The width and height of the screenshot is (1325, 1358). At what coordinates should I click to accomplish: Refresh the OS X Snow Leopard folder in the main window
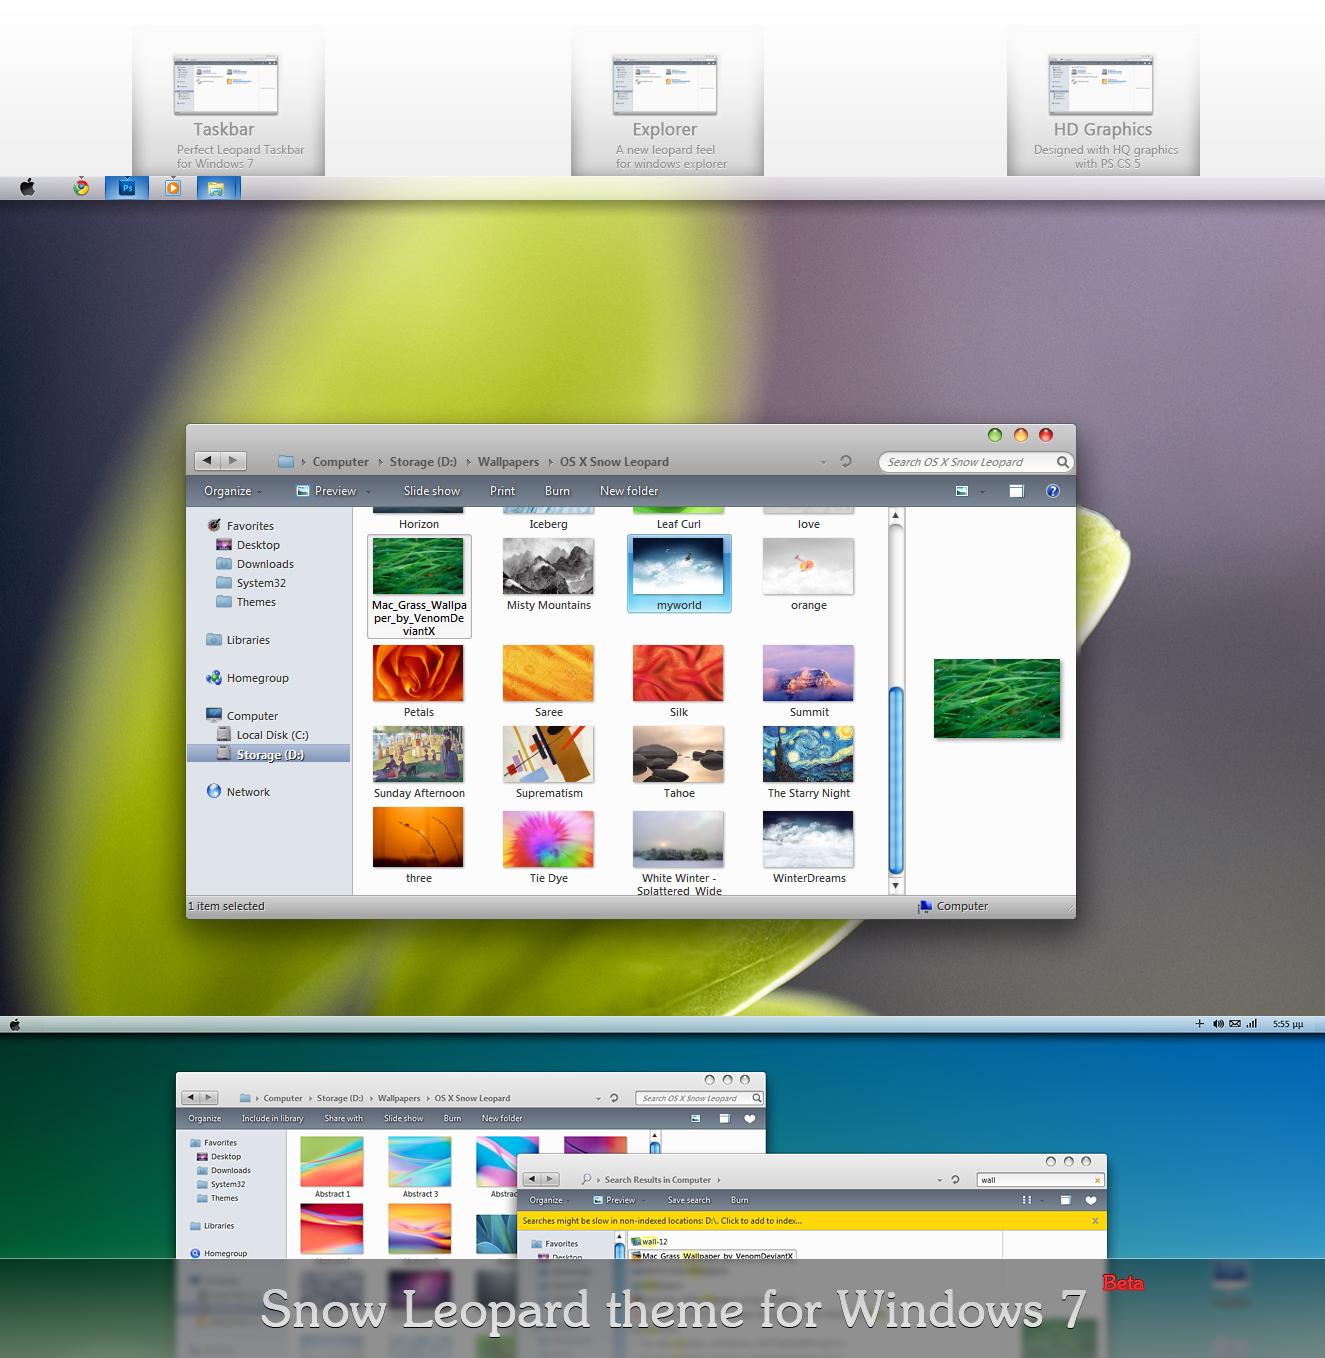pos(846,461)
